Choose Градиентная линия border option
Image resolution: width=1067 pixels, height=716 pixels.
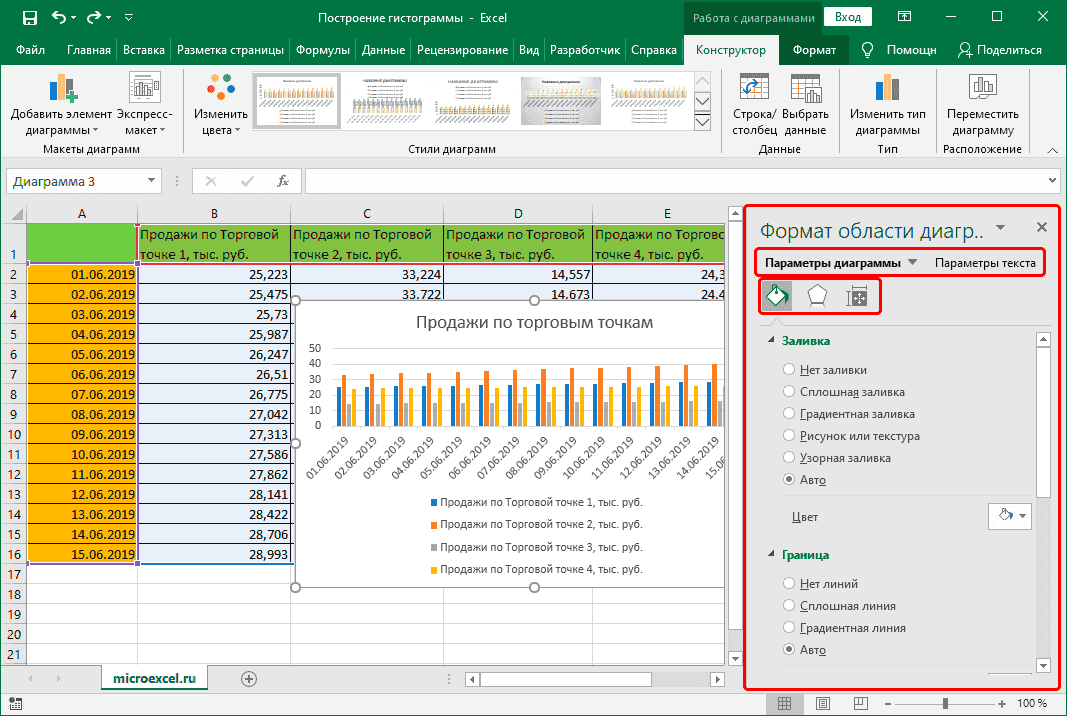pos(790,628)
